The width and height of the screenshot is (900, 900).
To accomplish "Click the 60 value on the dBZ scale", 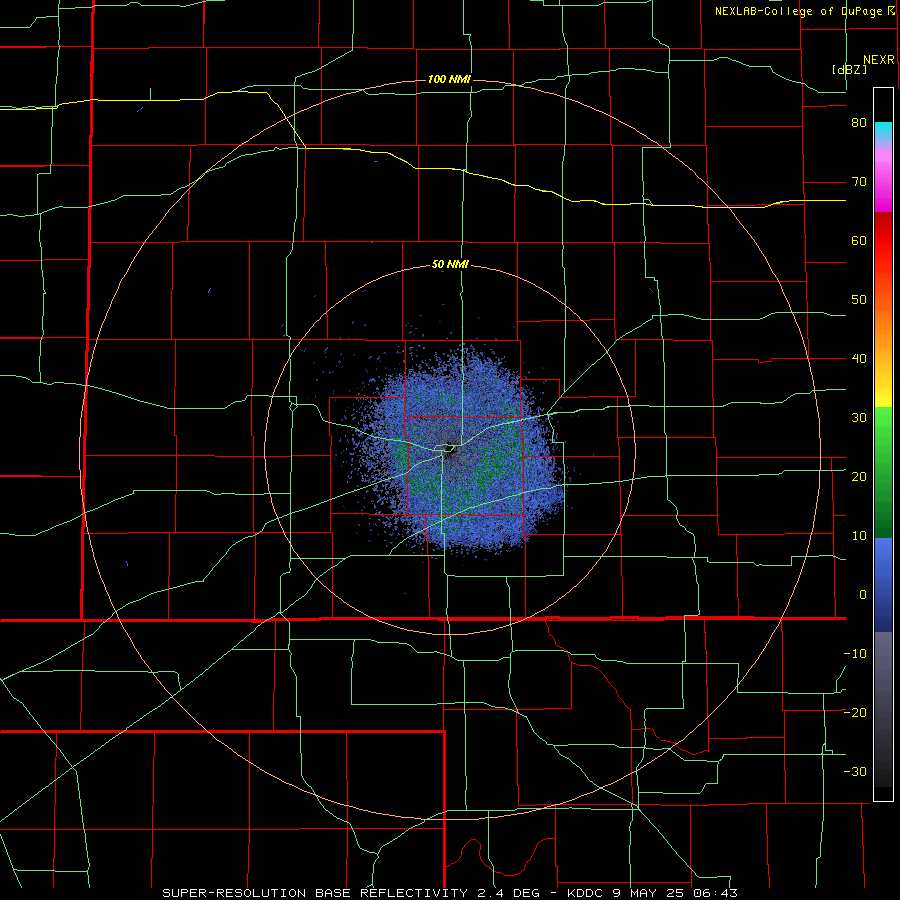I will [859, 241].
